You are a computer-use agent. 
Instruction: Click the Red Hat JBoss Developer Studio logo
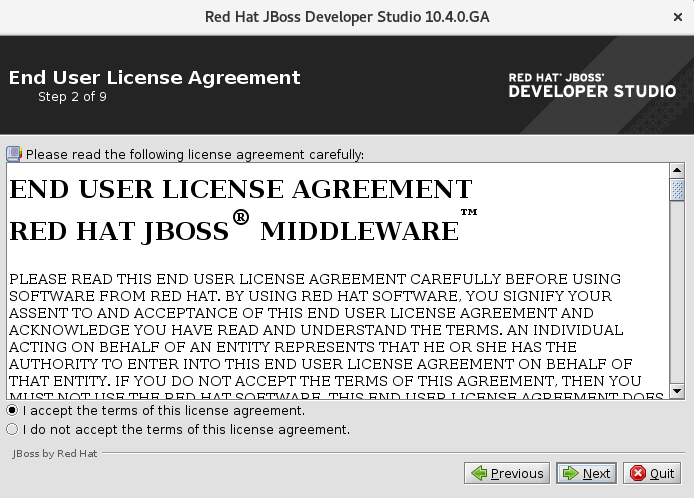click(592, 85)
